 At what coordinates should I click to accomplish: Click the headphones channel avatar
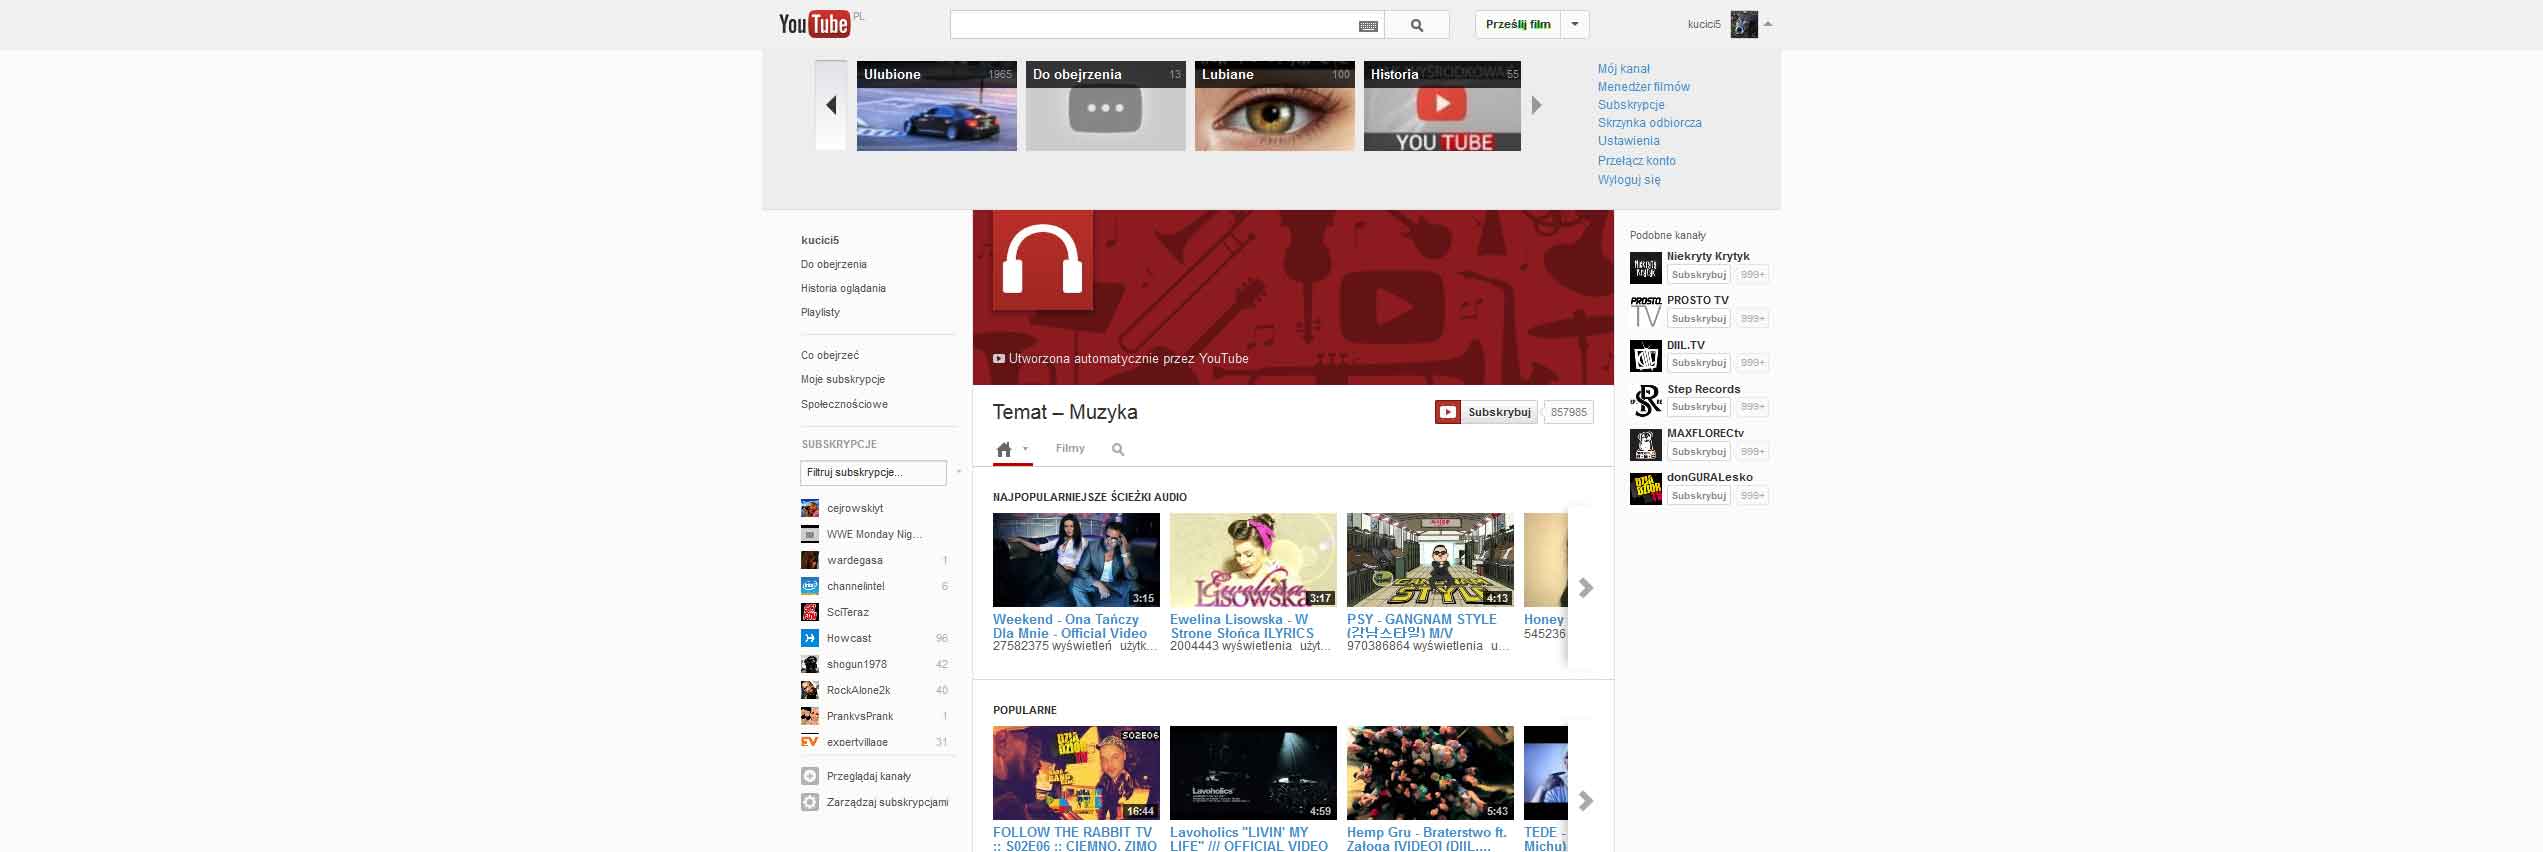(x=1043, y=260)
